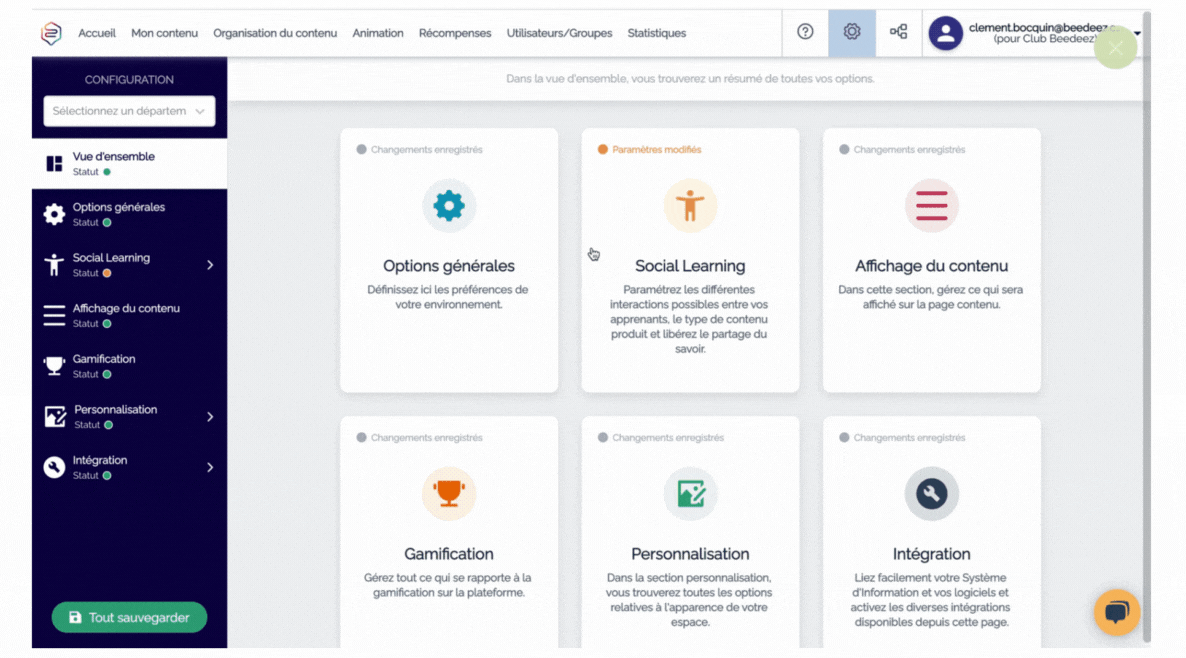Screen dimensions: 1186x658
Task: Expand Personnalisation sidebar submenu
Action: click(x=210, y=417)
